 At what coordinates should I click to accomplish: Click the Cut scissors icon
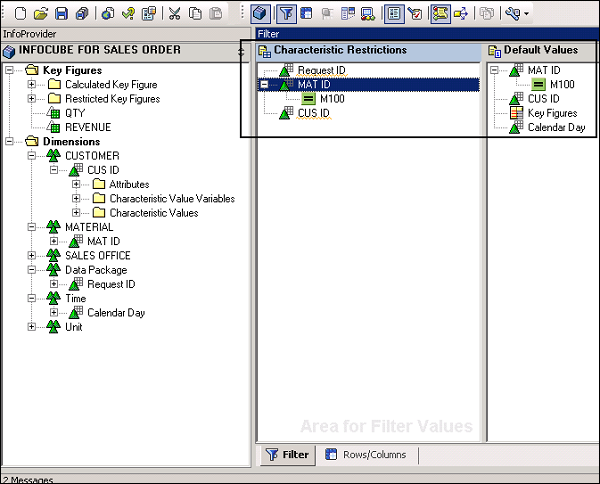coord(175,14)
